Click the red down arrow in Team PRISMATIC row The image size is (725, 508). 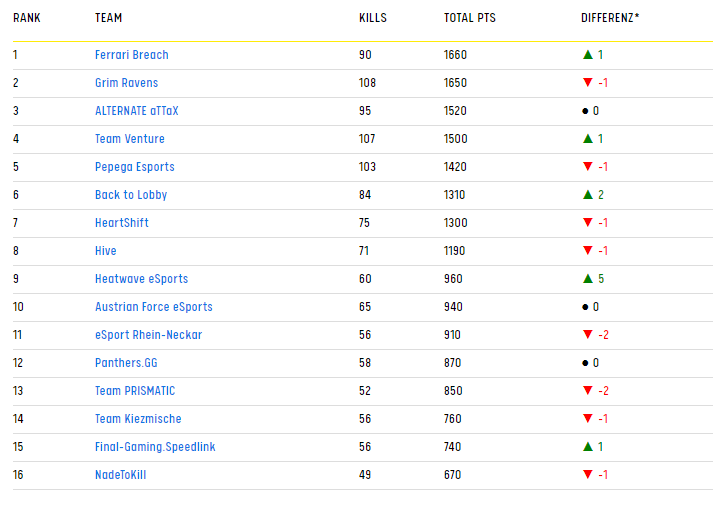588,391
